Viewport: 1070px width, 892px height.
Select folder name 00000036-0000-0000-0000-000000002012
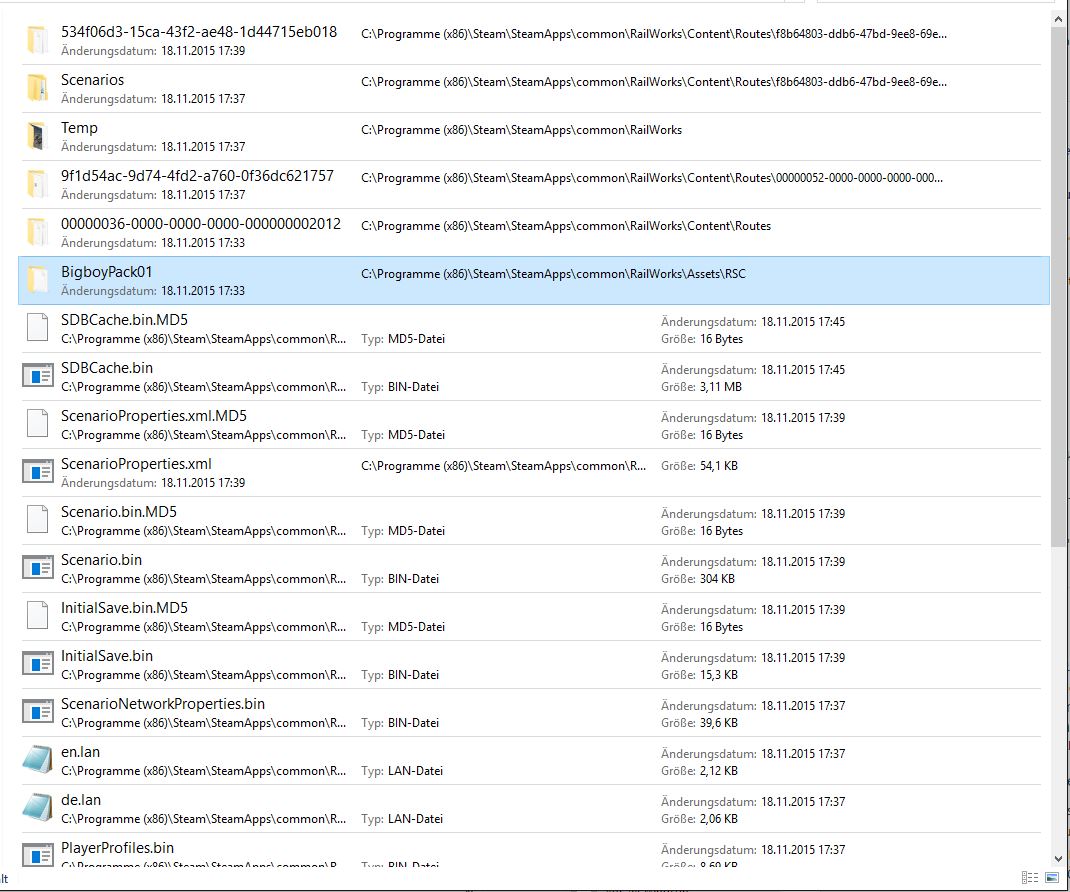tap(201, 224)
